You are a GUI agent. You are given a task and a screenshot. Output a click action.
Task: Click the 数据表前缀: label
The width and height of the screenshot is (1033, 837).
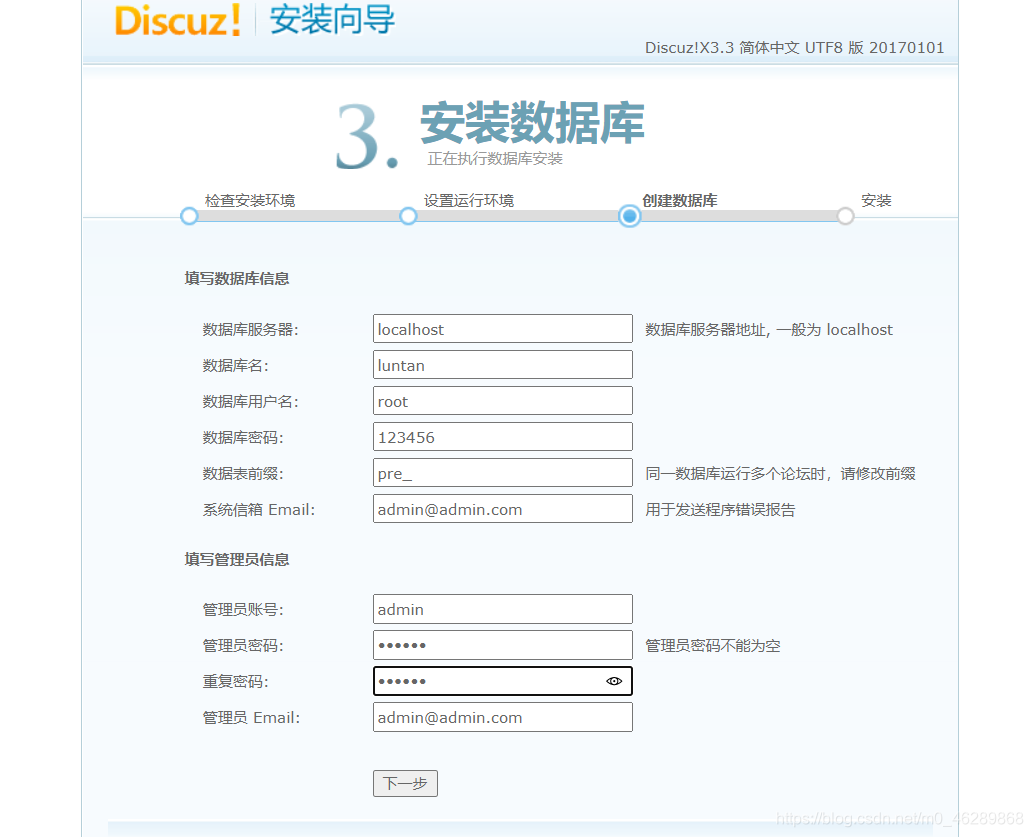[x=243, y=474]
